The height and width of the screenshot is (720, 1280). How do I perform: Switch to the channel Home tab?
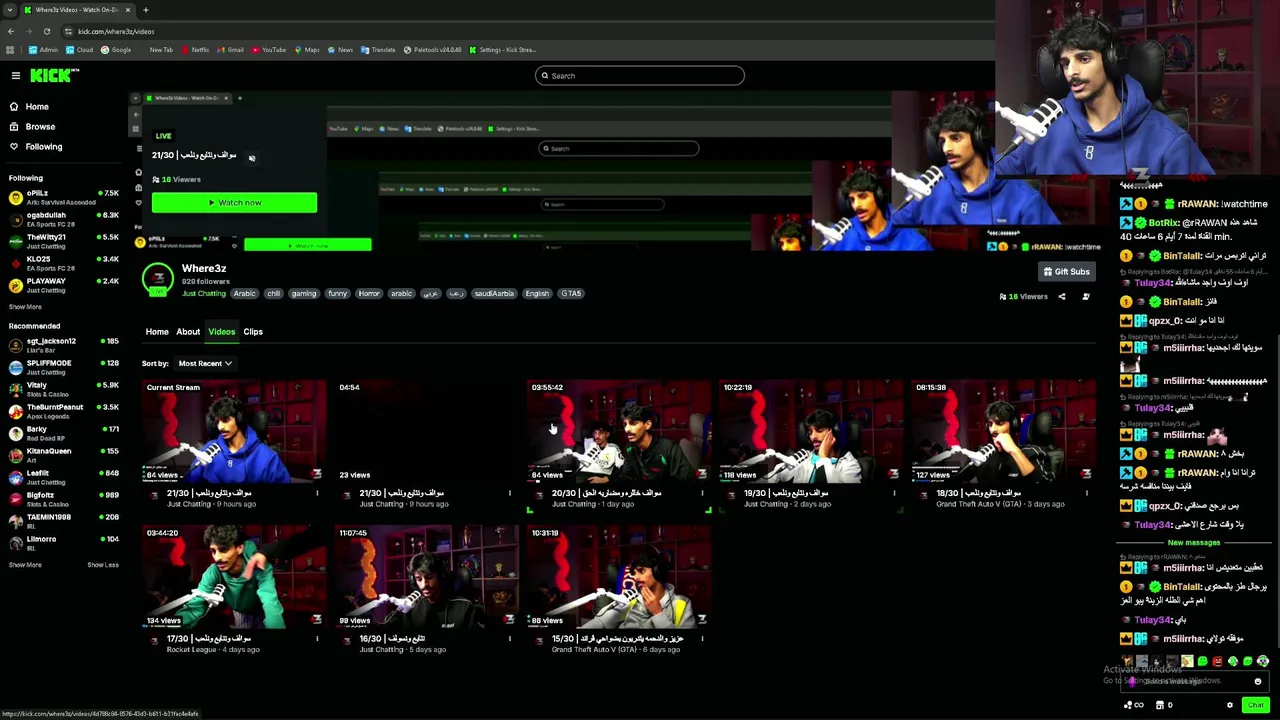point(157,332)
